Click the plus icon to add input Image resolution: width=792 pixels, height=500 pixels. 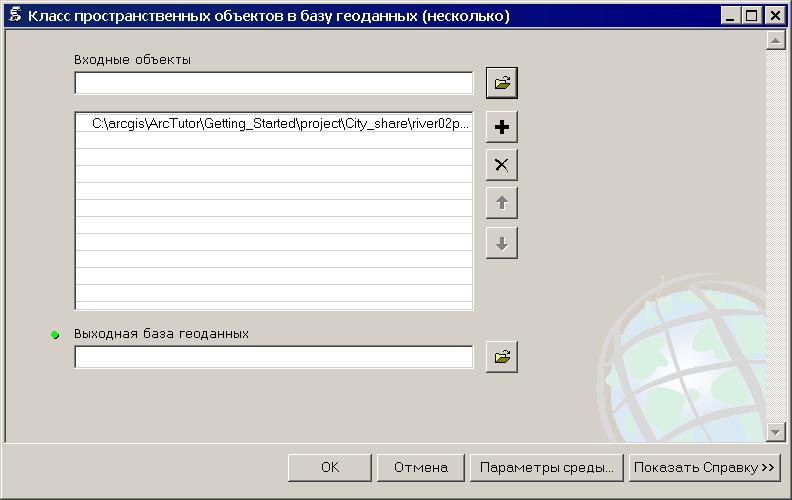502,127
